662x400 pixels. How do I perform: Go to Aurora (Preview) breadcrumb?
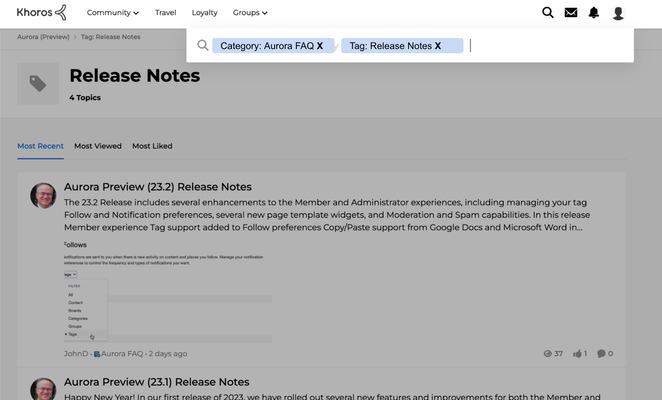[x=43, y=37]
